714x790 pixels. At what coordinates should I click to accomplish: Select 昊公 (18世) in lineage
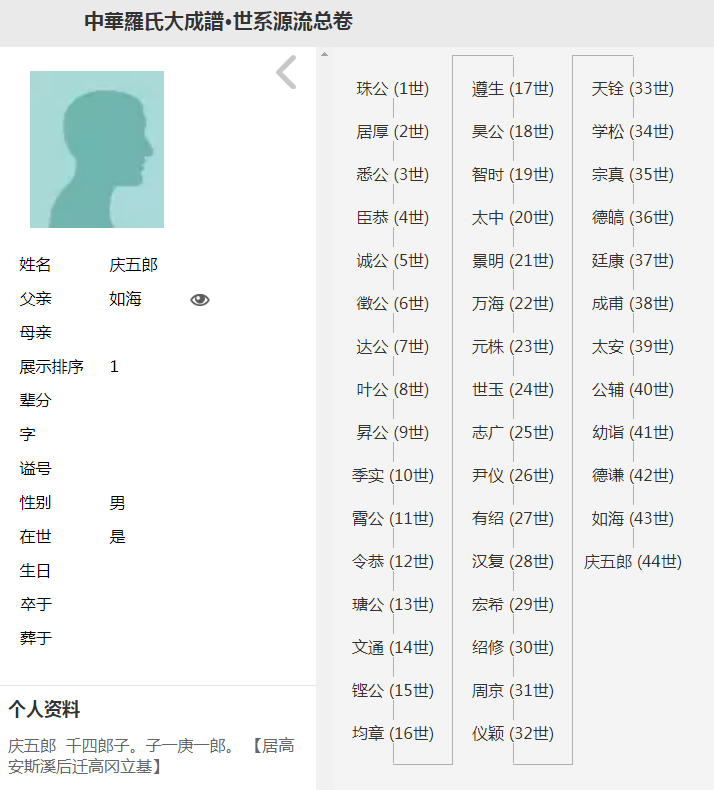tap(512, 131)
